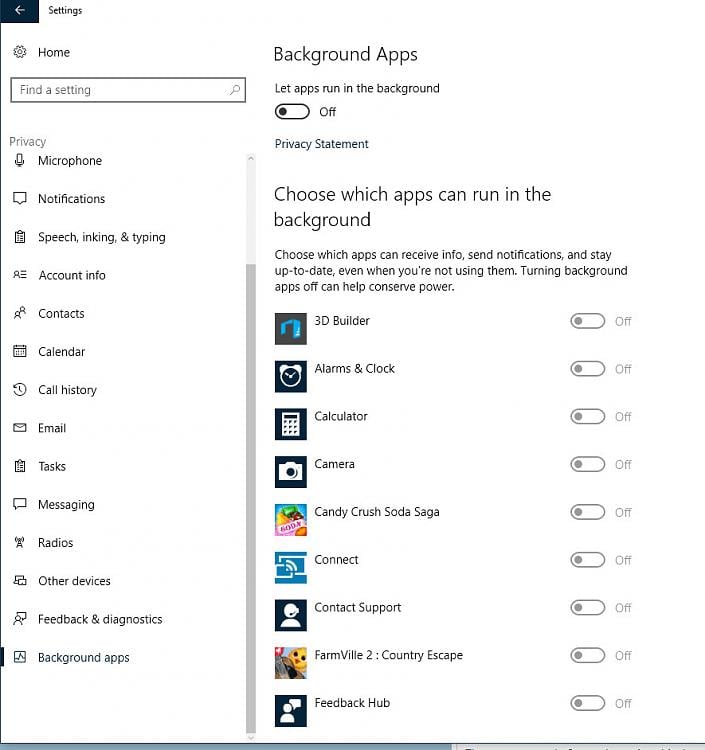Click the Microphone icon in the sidebar
Screen dimensions: 705x750
pos(20,160)
